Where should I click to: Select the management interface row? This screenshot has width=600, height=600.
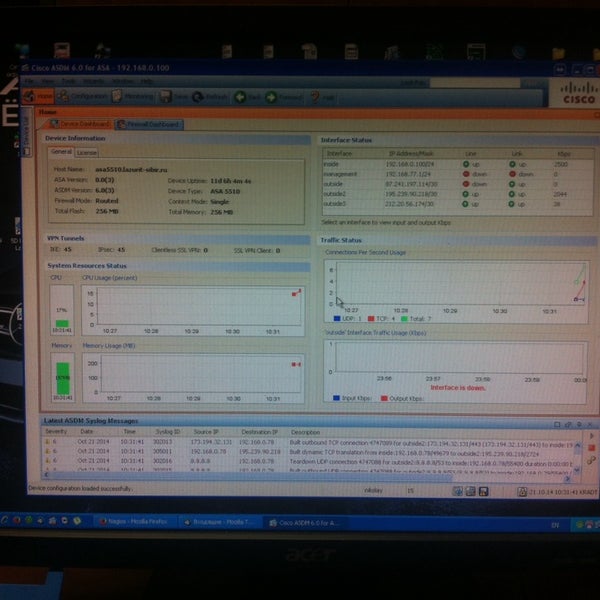click(458, 174)
